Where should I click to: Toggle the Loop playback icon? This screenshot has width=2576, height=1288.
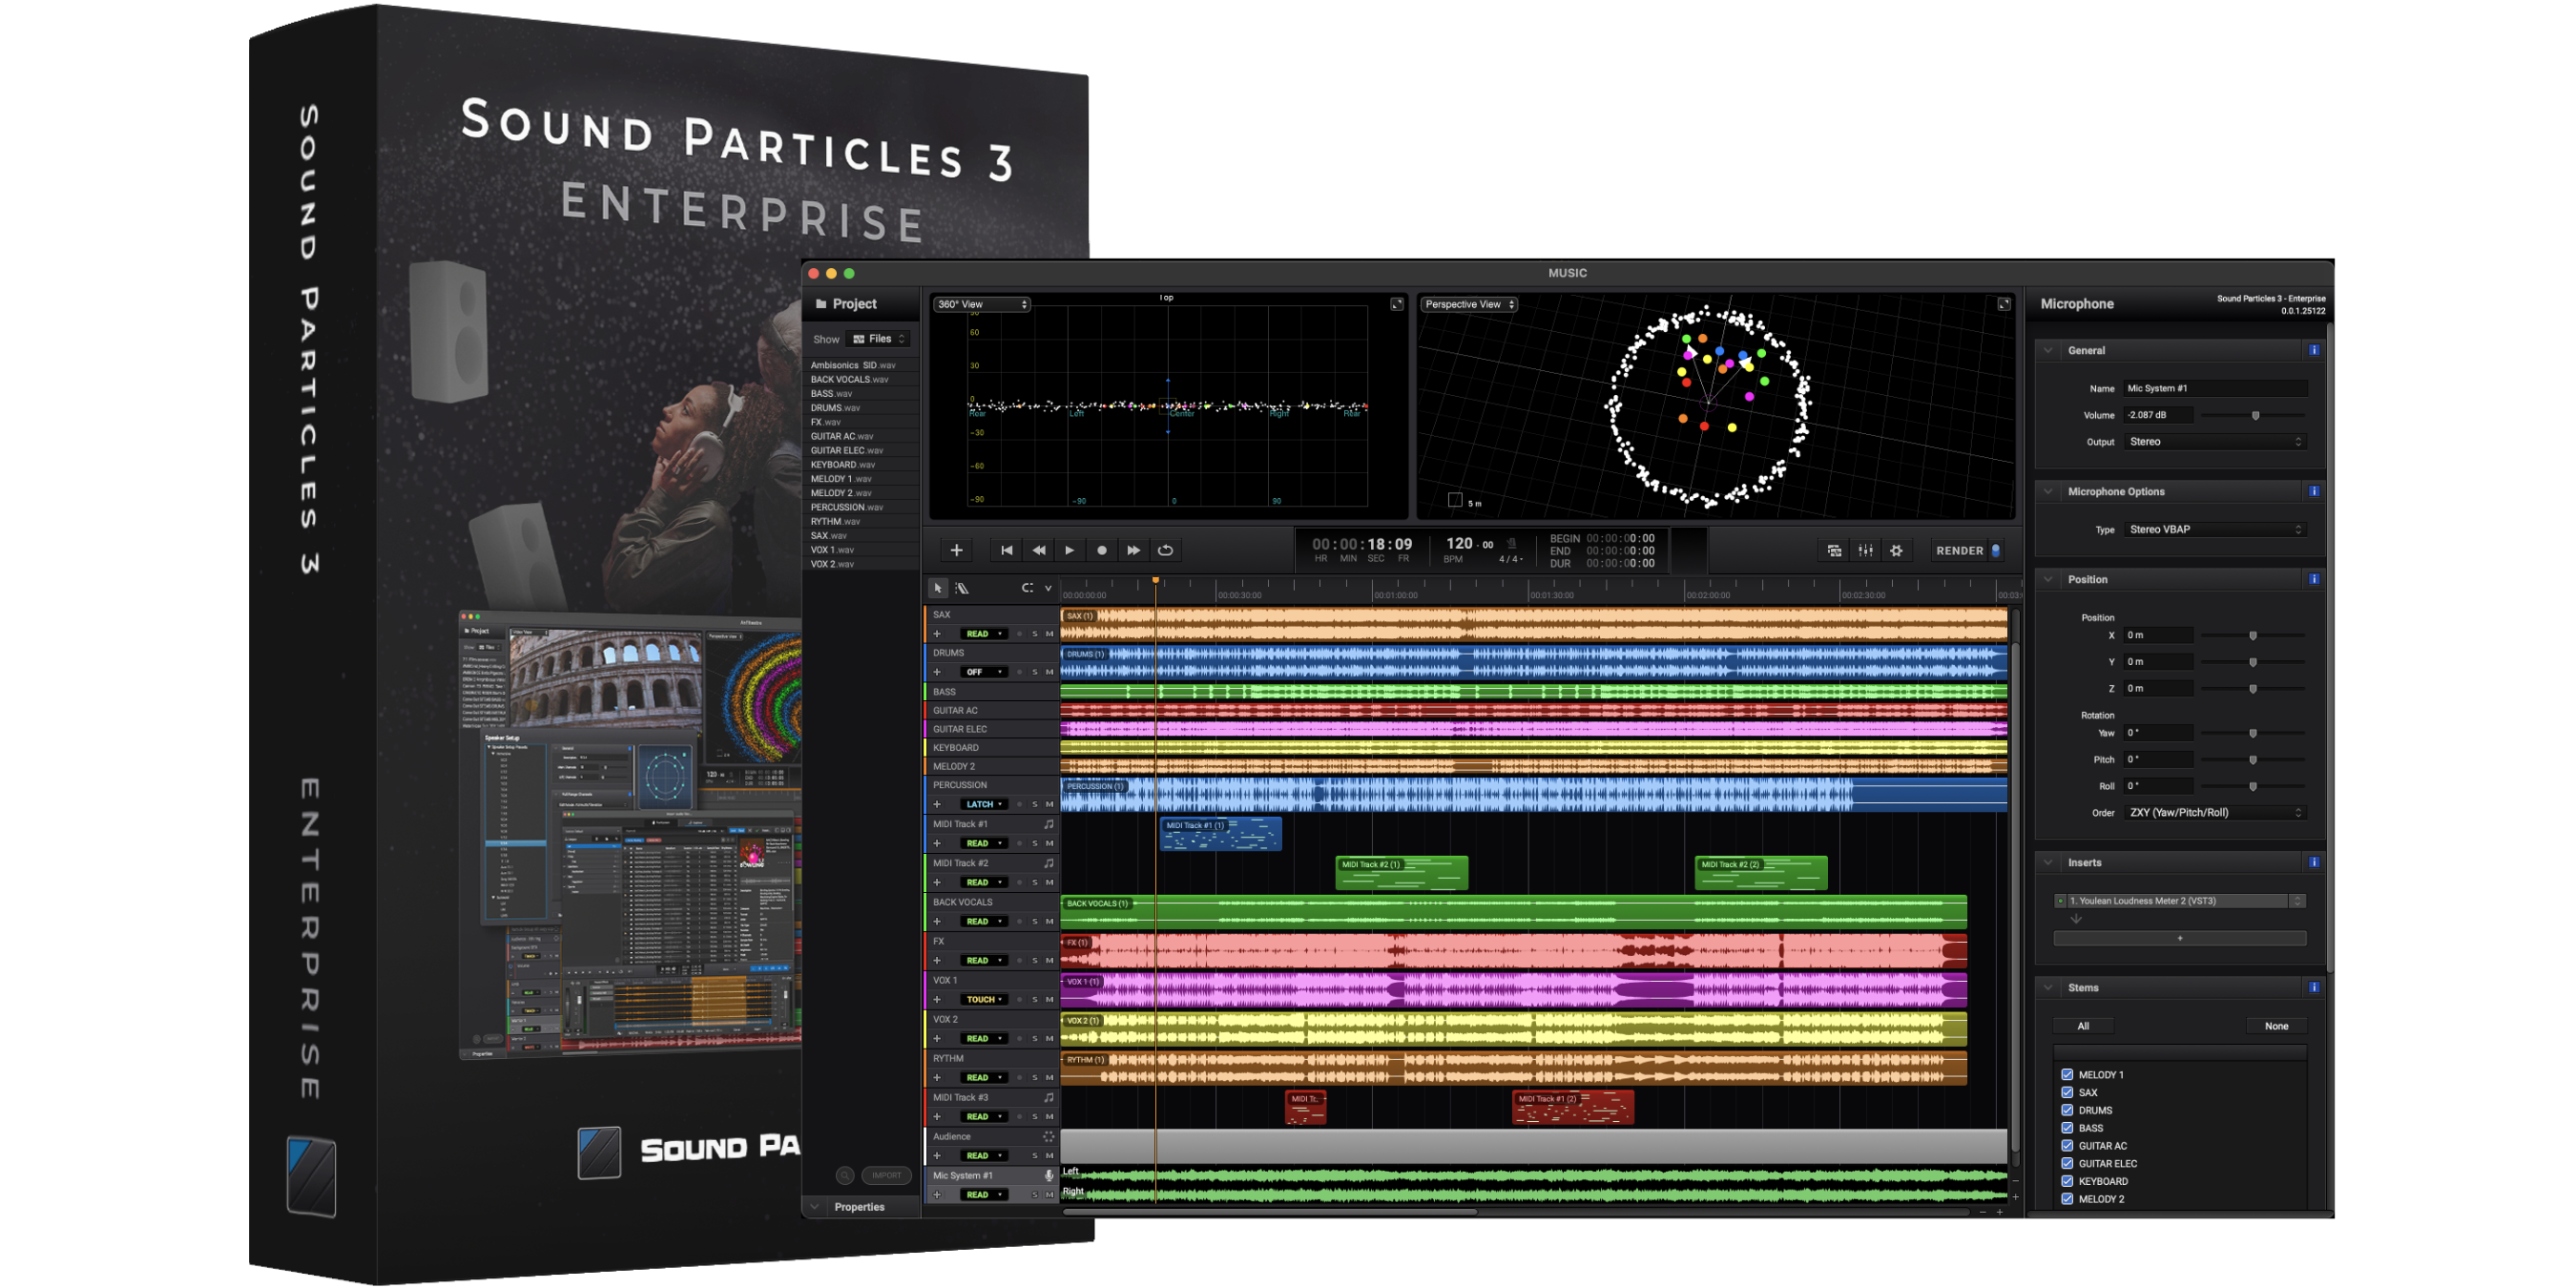pyautogui.click(x=1165, y=550)
